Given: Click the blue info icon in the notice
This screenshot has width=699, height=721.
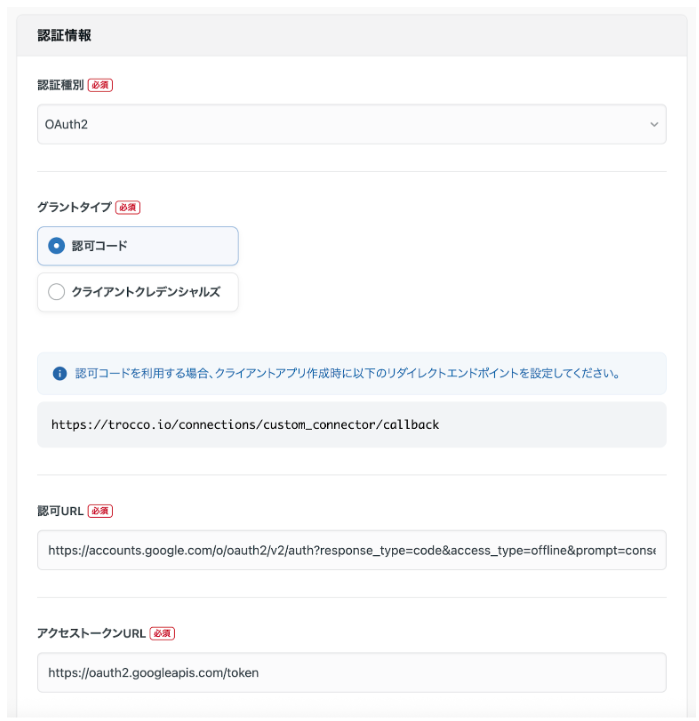Looking at the screenshot, I should coord(60,374).
